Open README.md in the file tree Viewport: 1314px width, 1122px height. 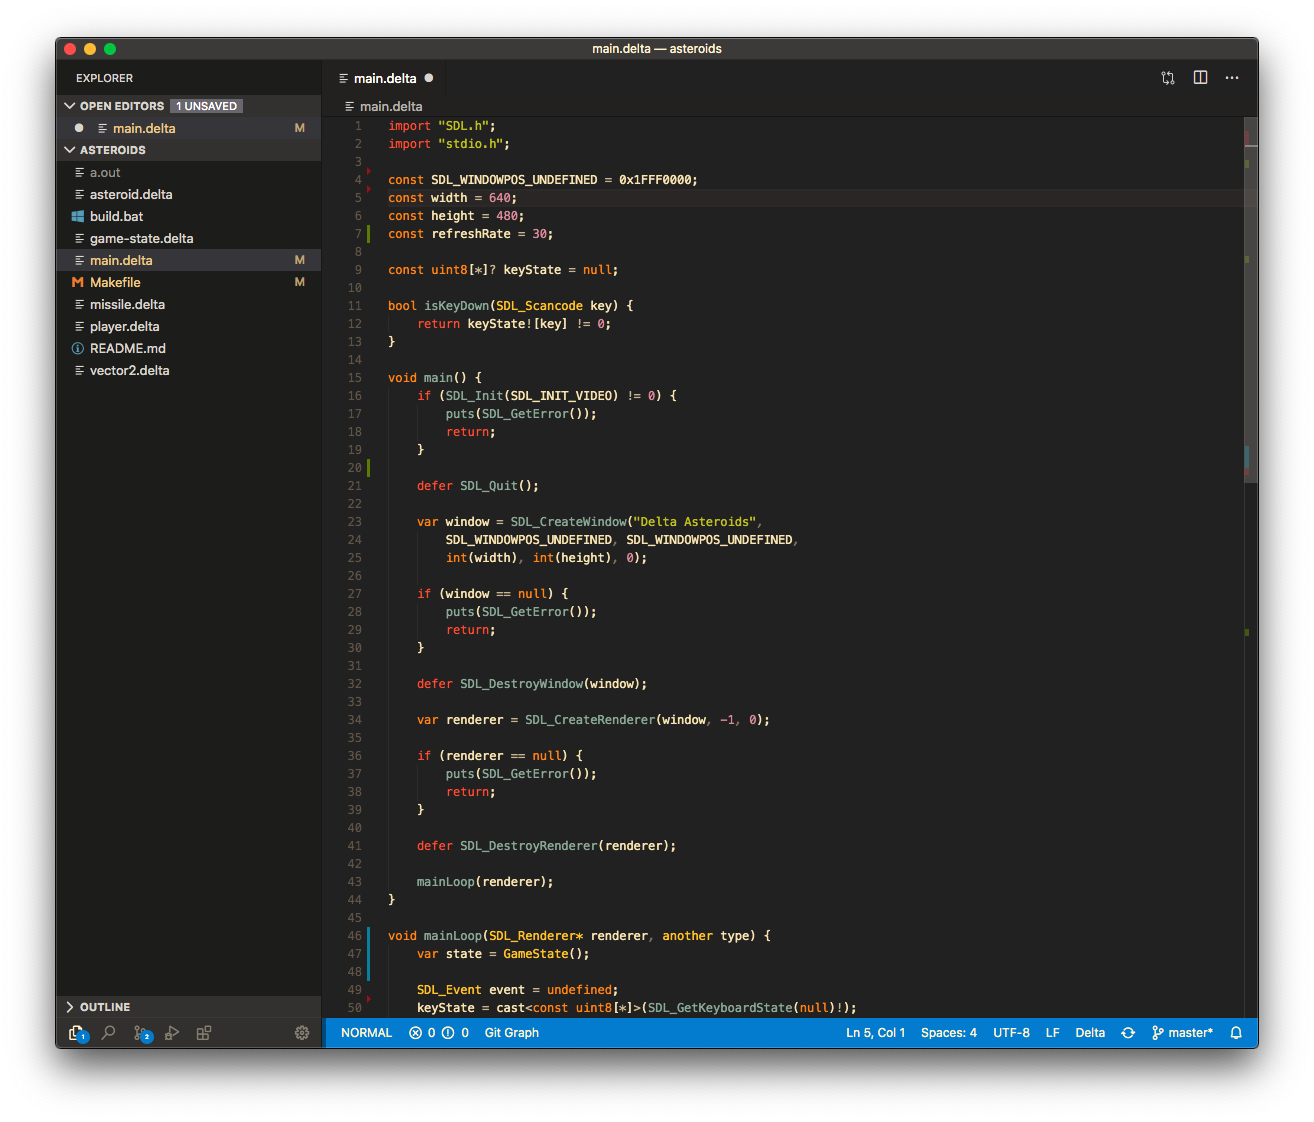[x=189, y=348]
